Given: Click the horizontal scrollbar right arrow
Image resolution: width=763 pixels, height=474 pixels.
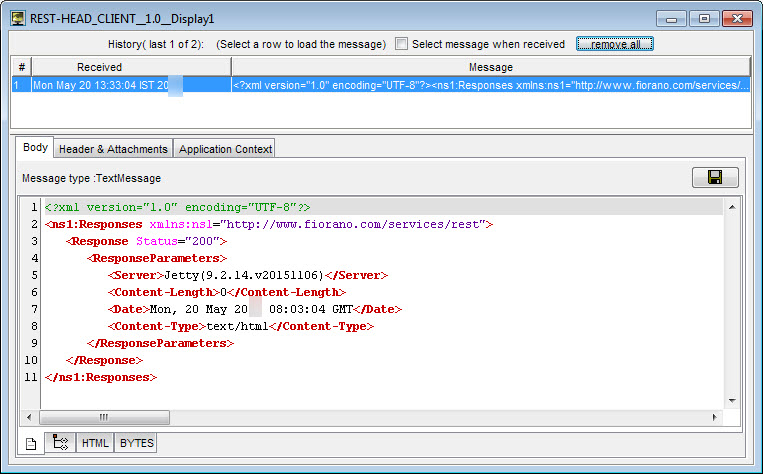Looking at the screenshot, I should [x=715, y=416].
